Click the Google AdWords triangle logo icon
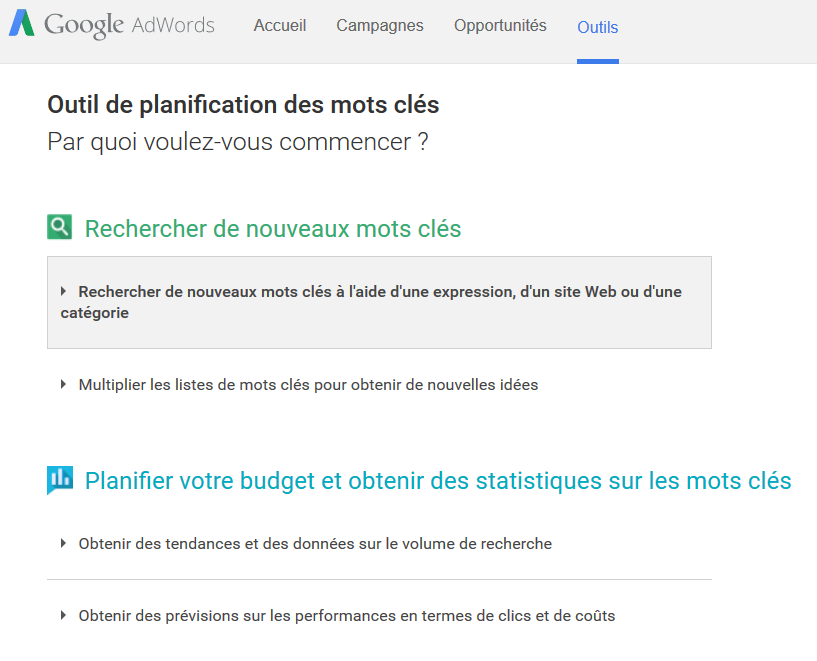 pos(22,23)
